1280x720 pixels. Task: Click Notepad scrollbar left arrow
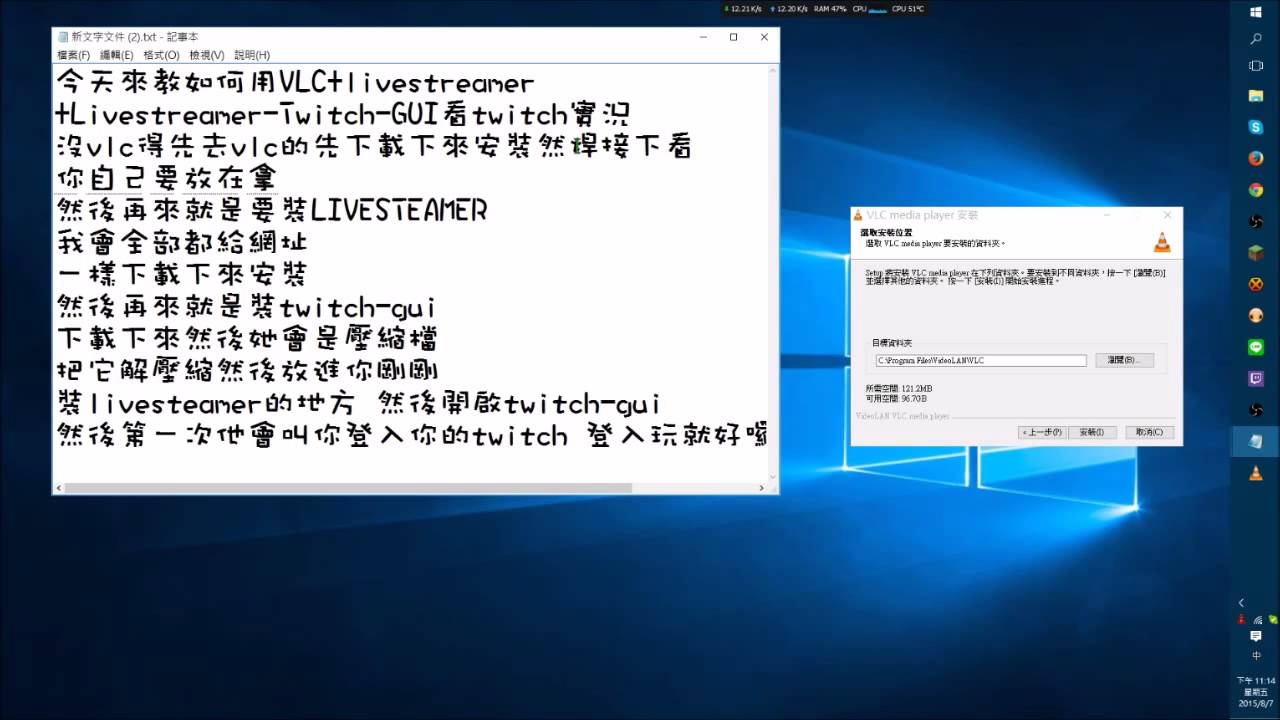pos(59,488)
